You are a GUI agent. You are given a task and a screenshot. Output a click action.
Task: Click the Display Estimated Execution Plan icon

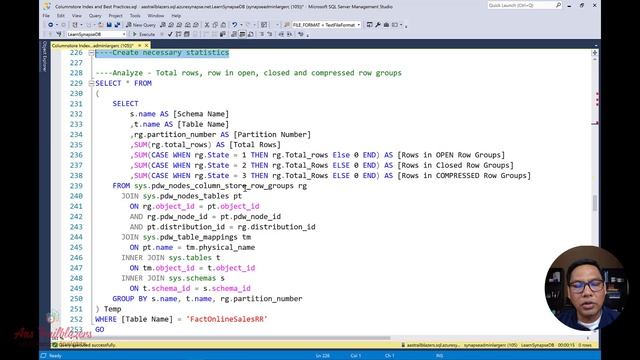pyautogui.click(x=178, y=34)
